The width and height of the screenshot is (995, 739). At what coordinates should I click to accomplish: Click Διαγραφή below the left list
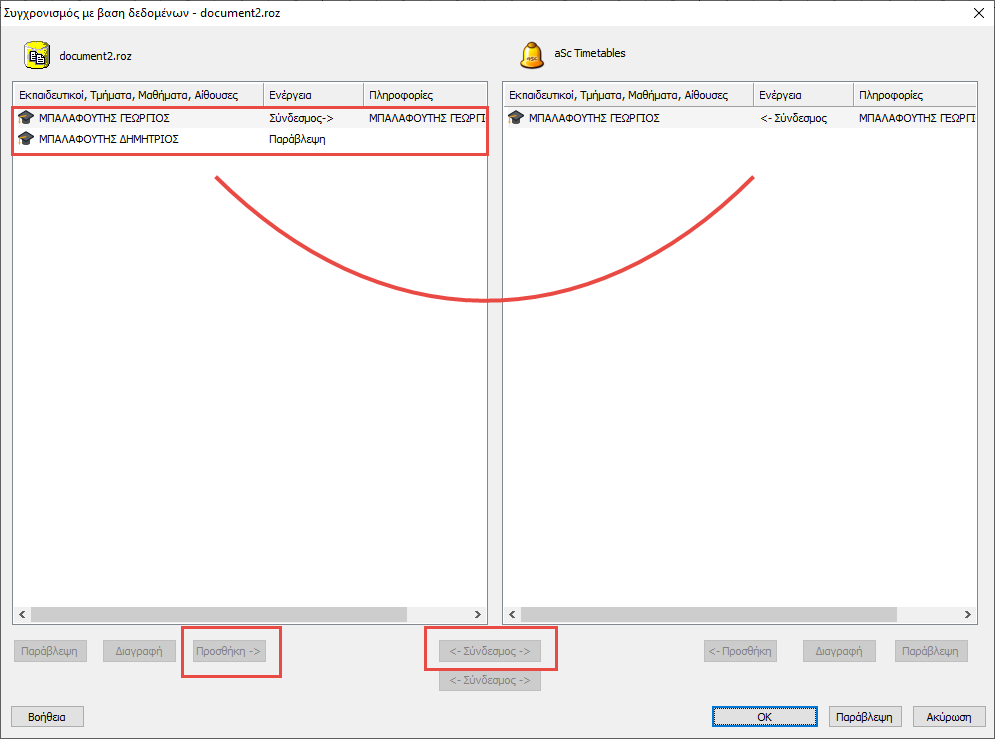coord(139,651)
